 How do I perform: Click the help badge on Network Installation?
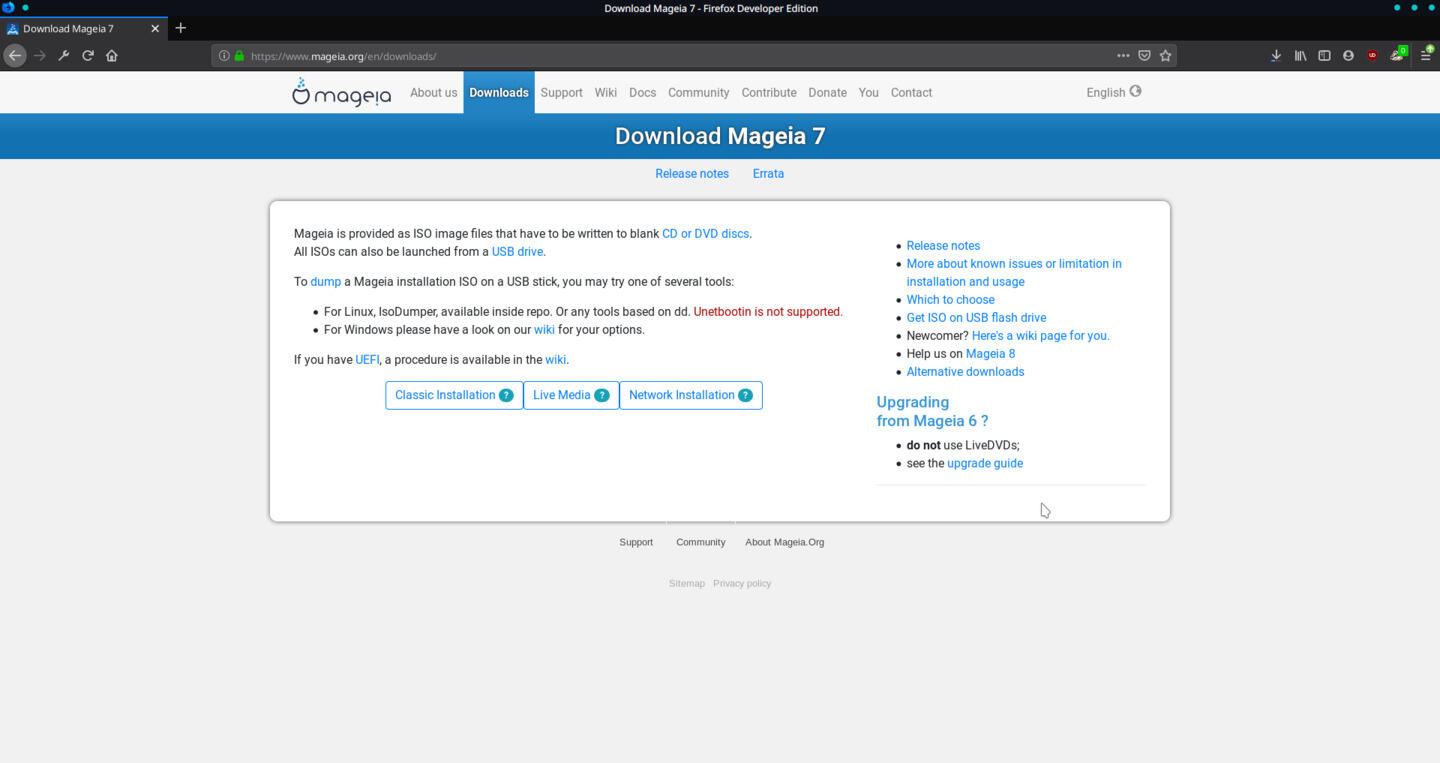[745, 395]
